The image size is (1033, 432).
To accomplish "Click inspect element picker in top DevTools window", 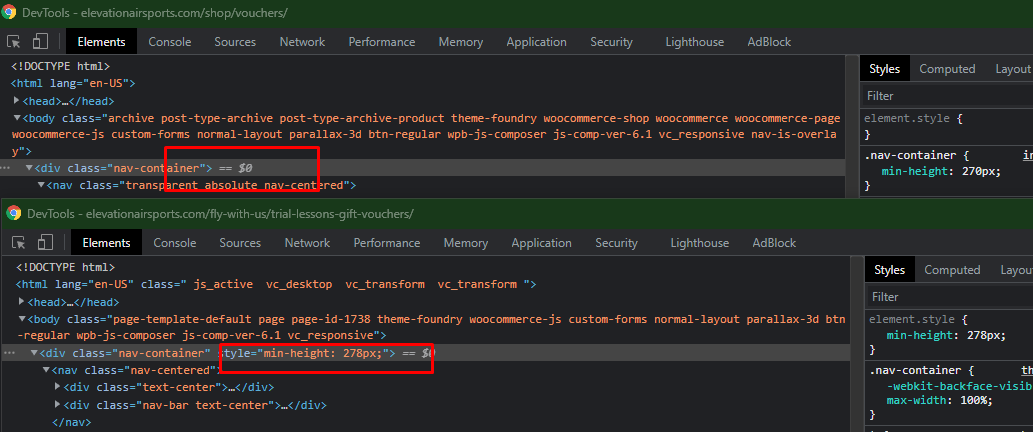I will pyautogui.click(x=14, y=41).
